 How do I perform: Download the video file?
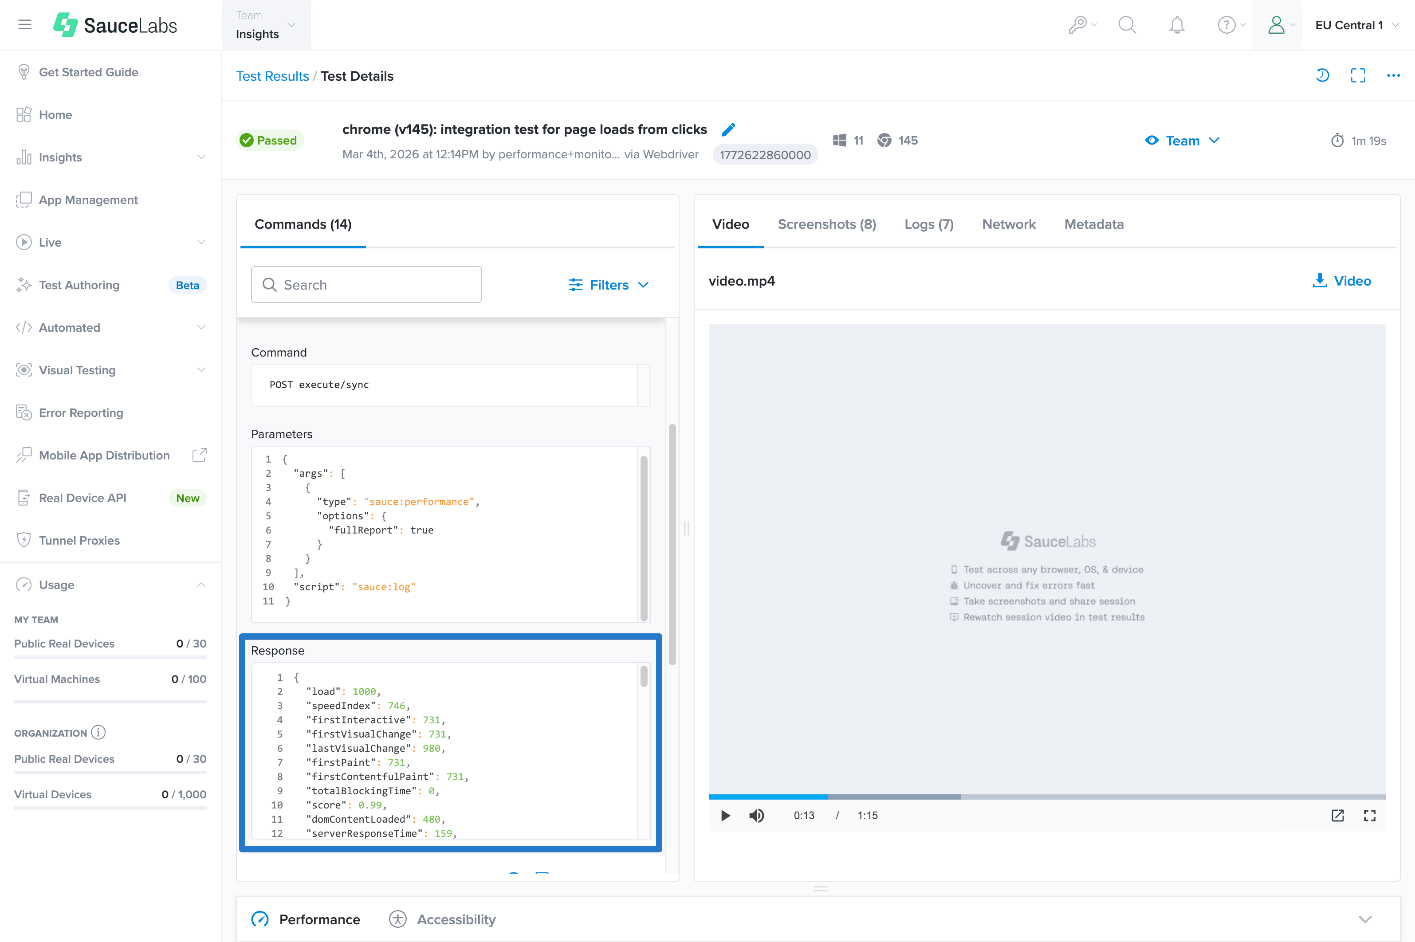click(x=1342, y=281)
